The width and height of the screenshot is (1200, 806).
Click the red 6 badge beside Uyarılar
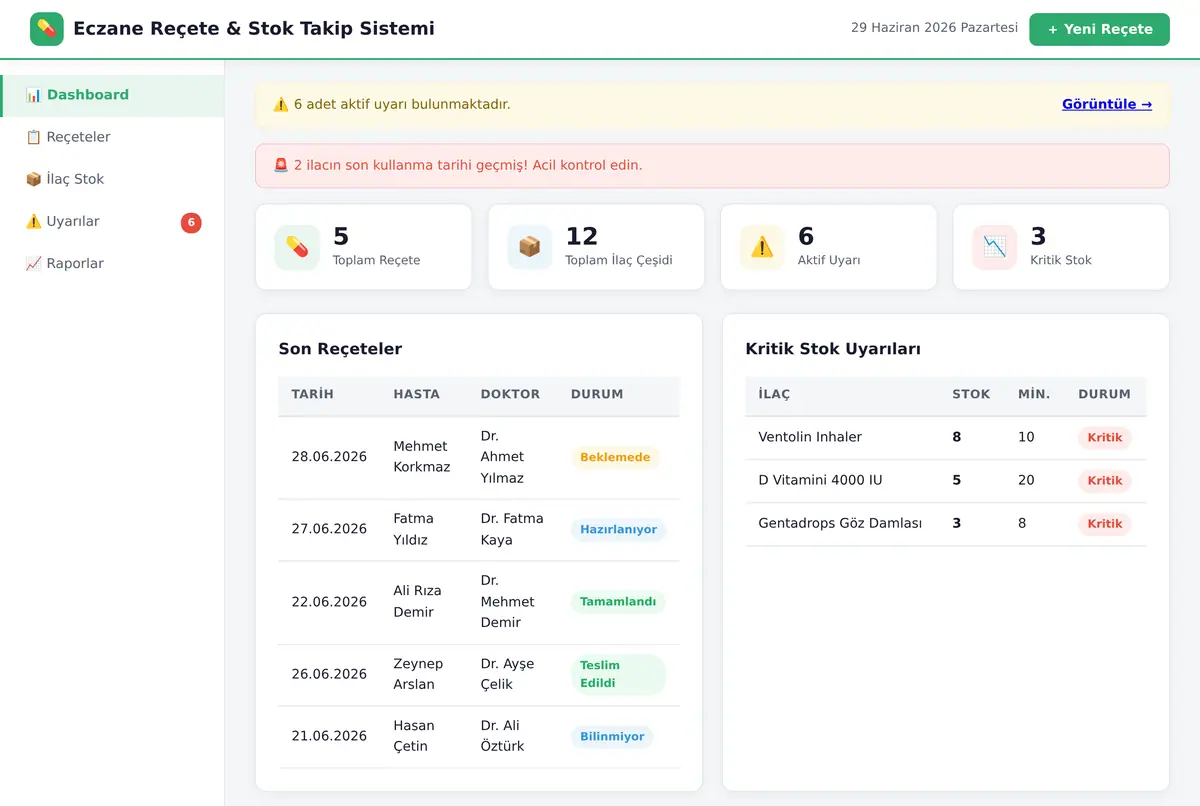pos(191,222)
